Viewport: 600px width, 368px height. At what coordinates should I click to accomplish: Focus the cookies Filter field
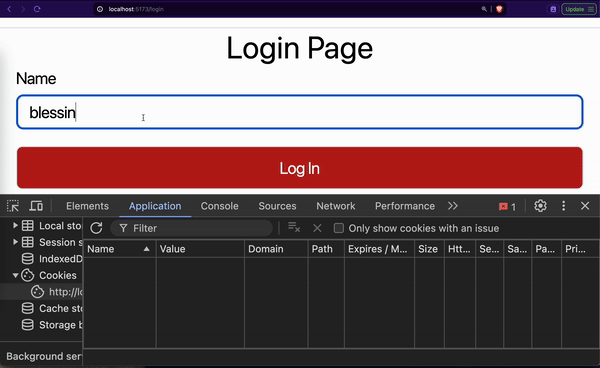click(191, 228)
